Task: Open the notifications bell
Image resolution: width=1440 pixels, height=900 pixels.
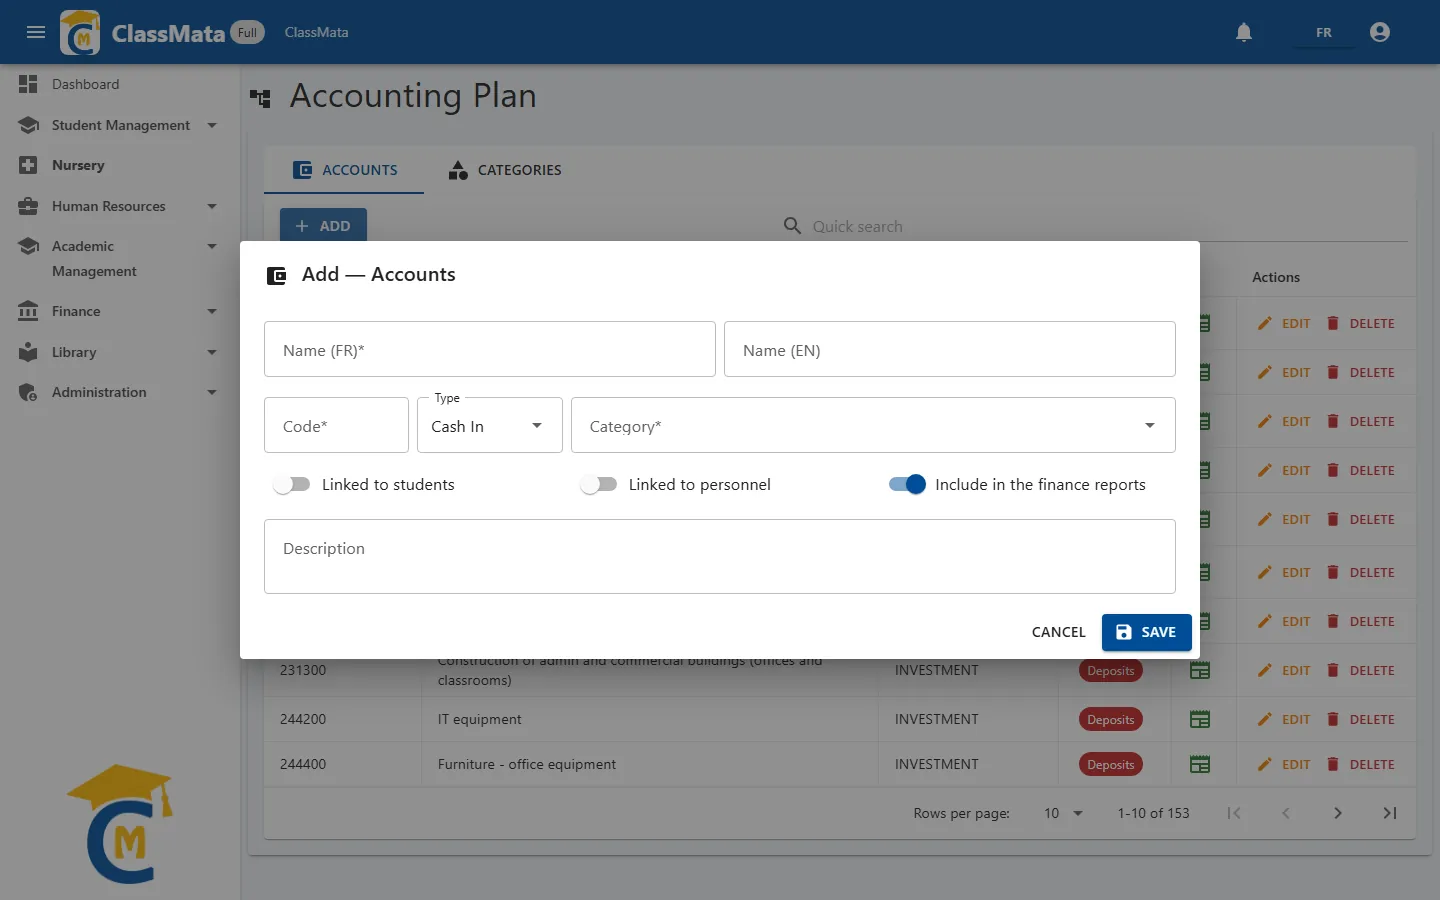Action: 1244,32
